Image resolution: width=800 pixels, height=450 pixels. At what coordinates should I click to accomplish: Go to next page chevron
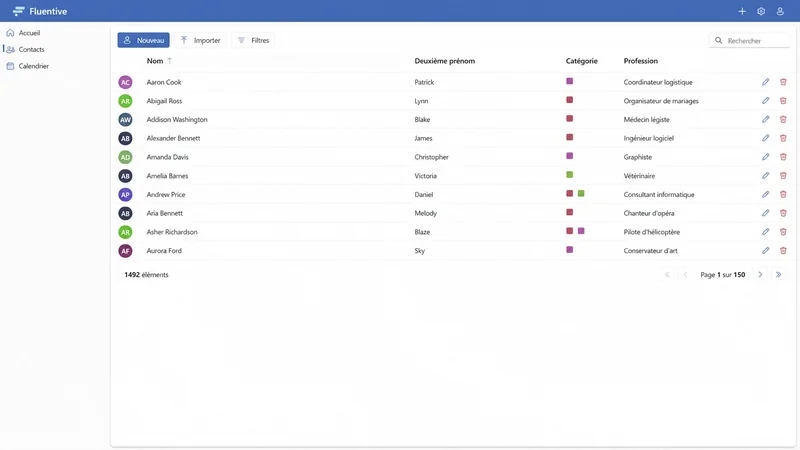(760, 274)
